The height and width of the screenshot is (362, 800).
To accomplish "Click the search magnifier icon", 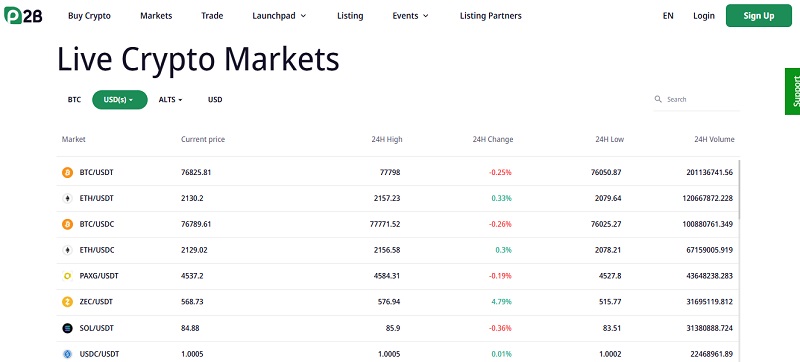I will (658, 99).
